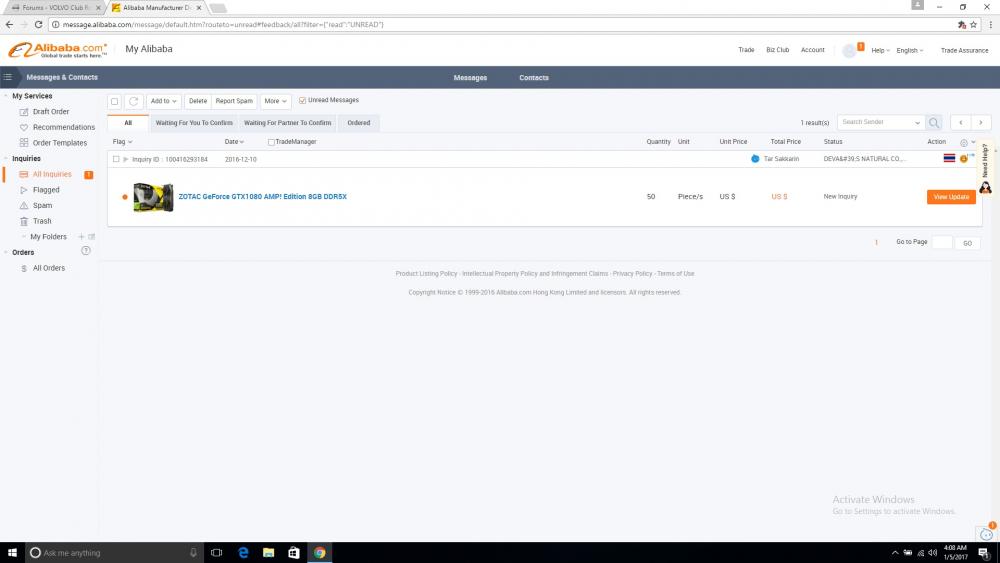Image resolution: width=1000 pixels, height=563 pixels.
Task: Click the Thailand flag icon
Action: [x=949, y=158]
